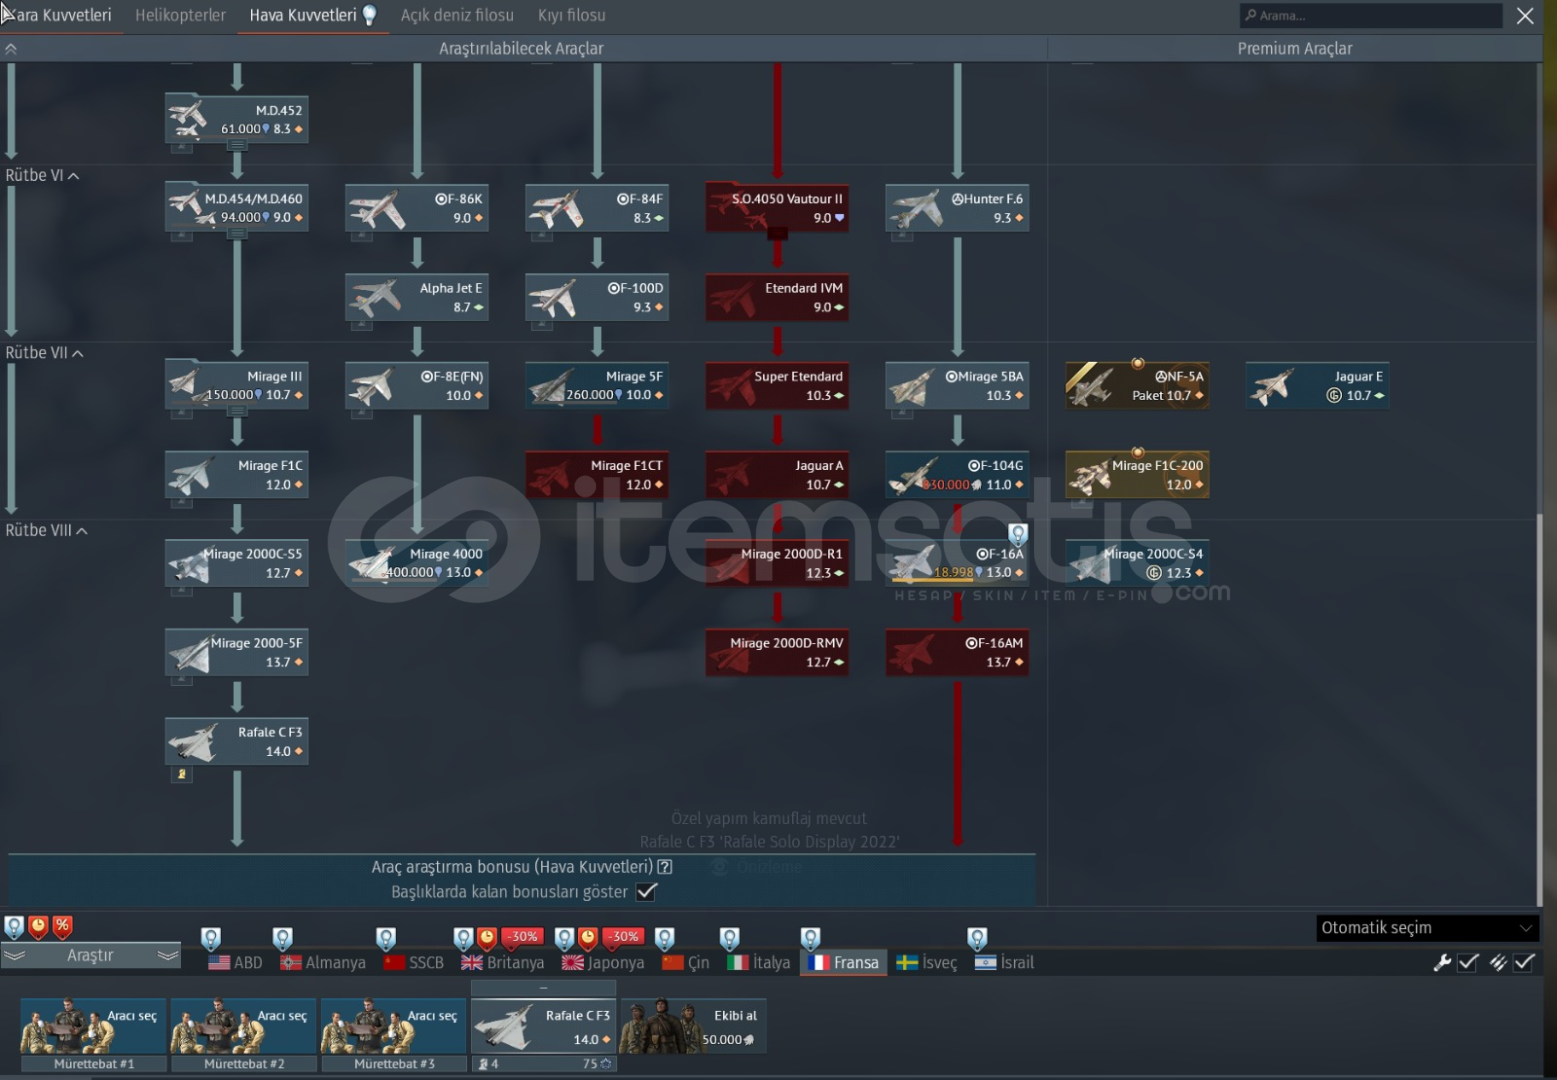Click the double chevron left of Araştır
The image size is (1557, 1080).
click(14, 956)
